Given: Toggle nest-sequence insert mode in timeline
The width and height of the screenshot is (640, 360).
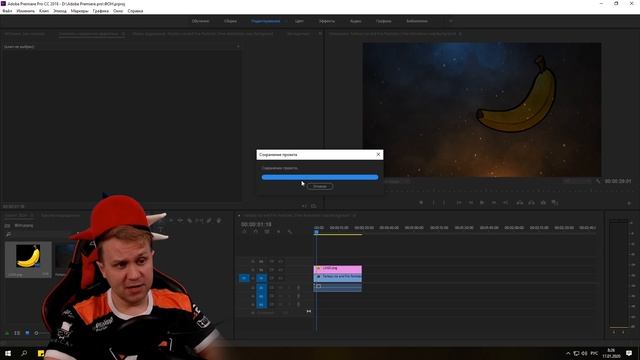Looking at the screenshot, I should click(x=244, y=232).
